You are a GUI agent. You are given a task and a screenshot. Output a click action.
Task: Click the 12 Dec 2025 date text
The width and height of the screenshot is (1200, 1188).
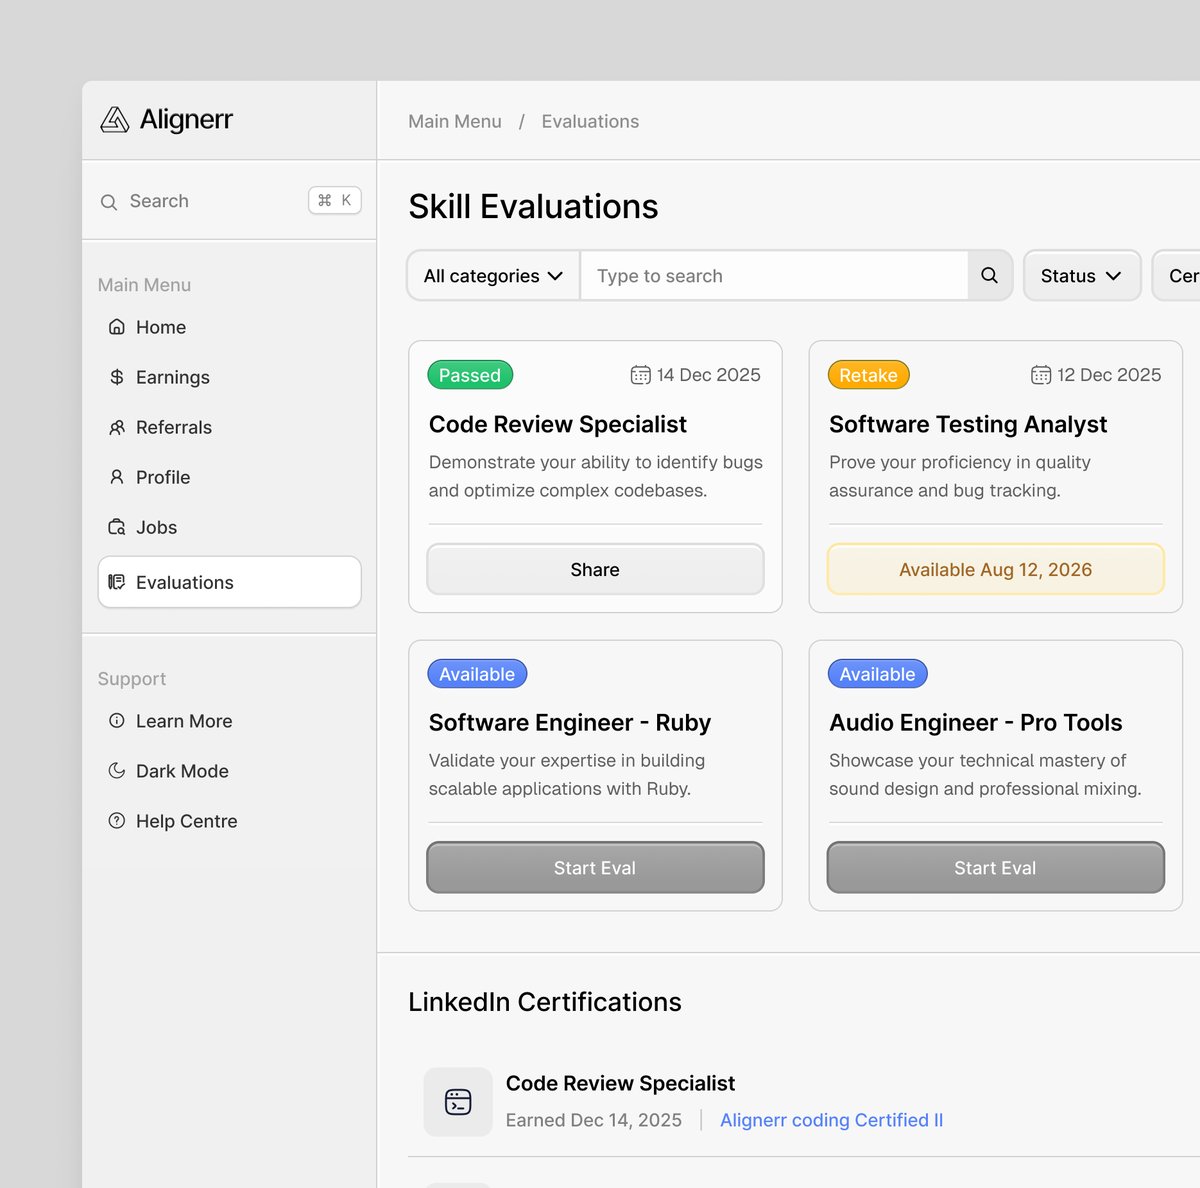point(1109,375)
